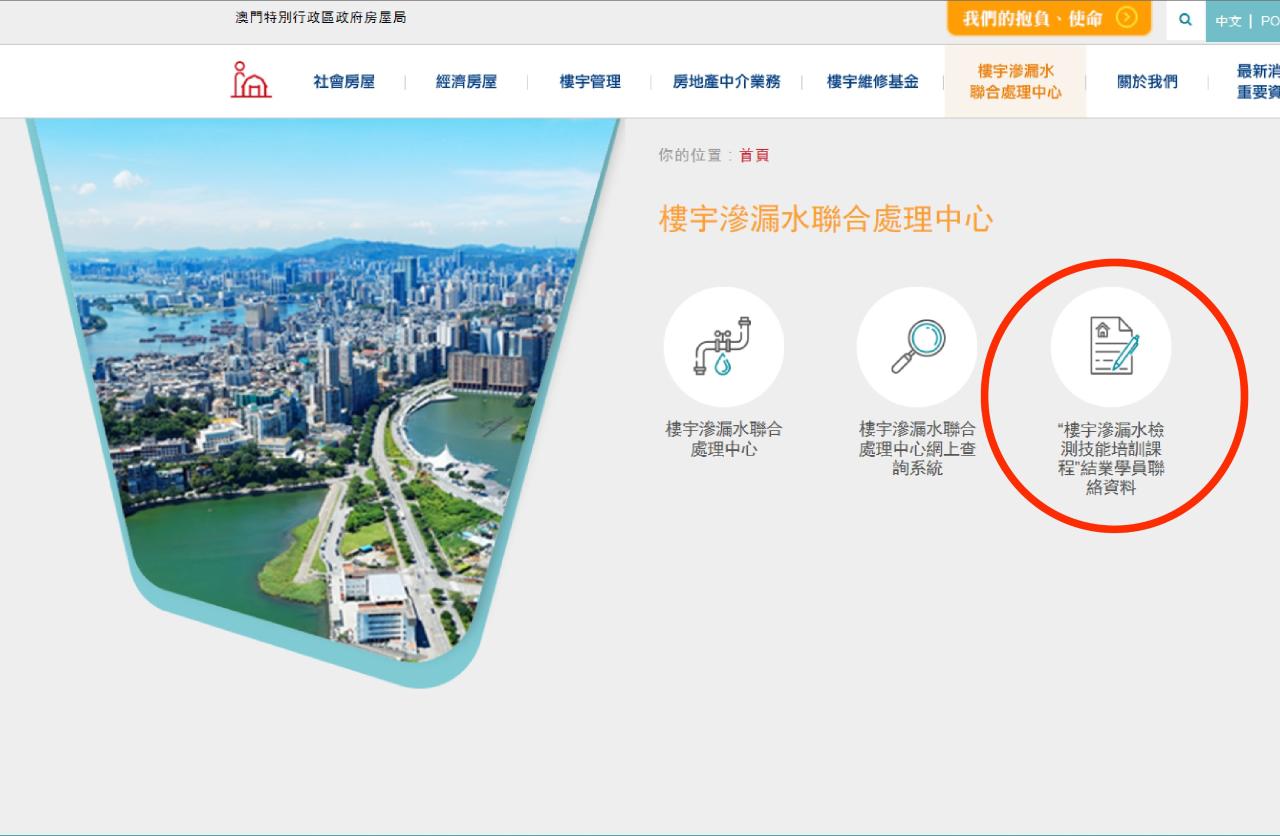
Task: Select highlighted 樓宇滲漏水聯合處理中心 tab
Action: tap(1015, 82)
